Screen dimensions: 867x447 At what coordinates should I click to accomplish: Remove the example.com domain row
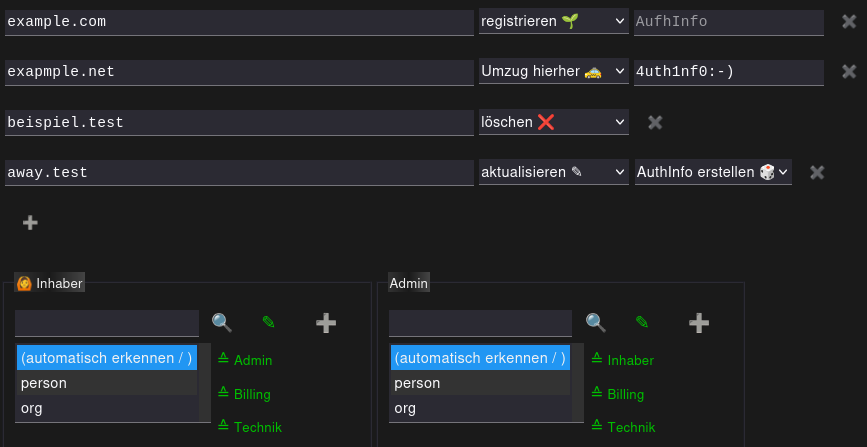849,22
